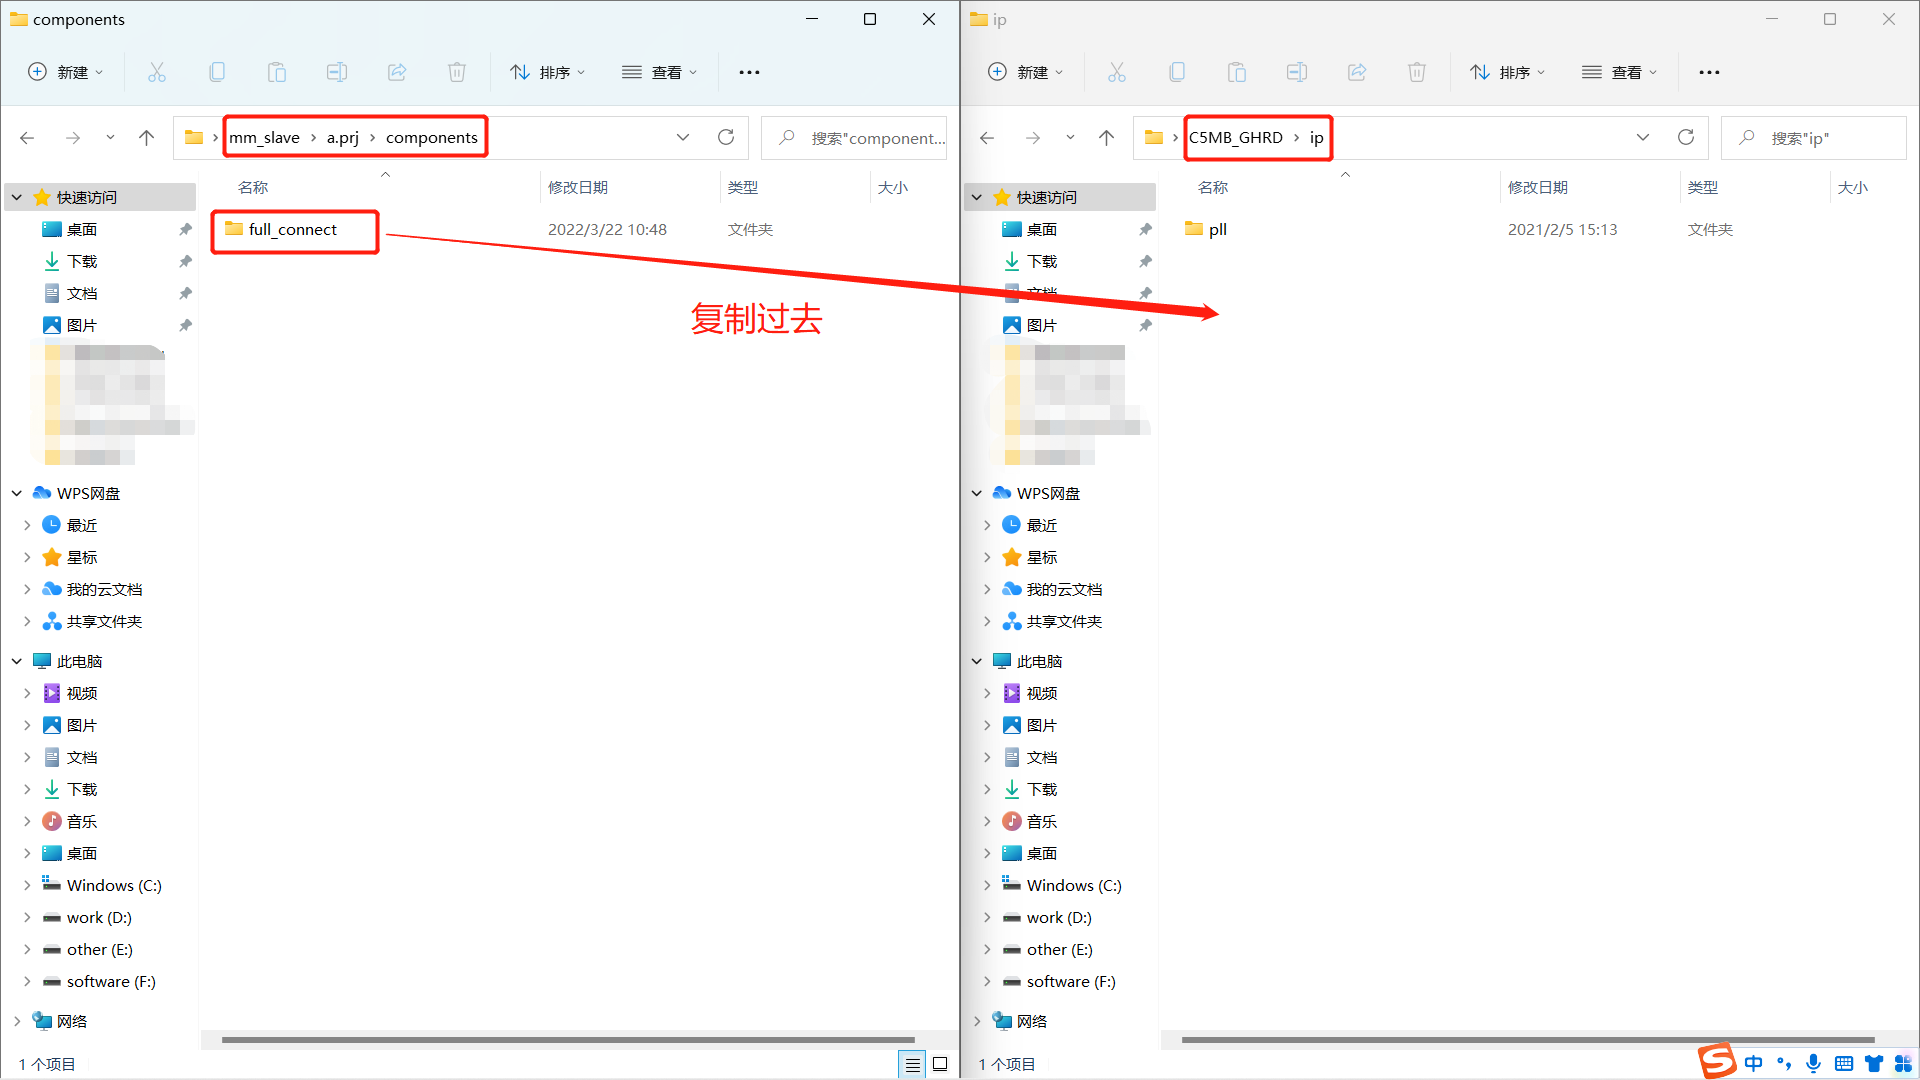
Task: Open the 查看 view menu in ip window
Action: pos(1620,71)
